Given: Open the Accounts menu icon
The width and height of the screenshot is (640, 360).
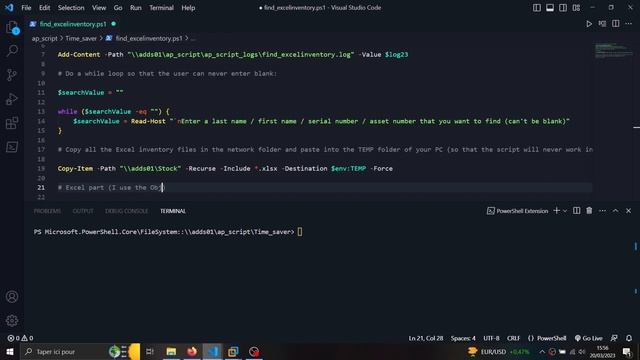Looking at the screenshot, I should click(12, 297).
